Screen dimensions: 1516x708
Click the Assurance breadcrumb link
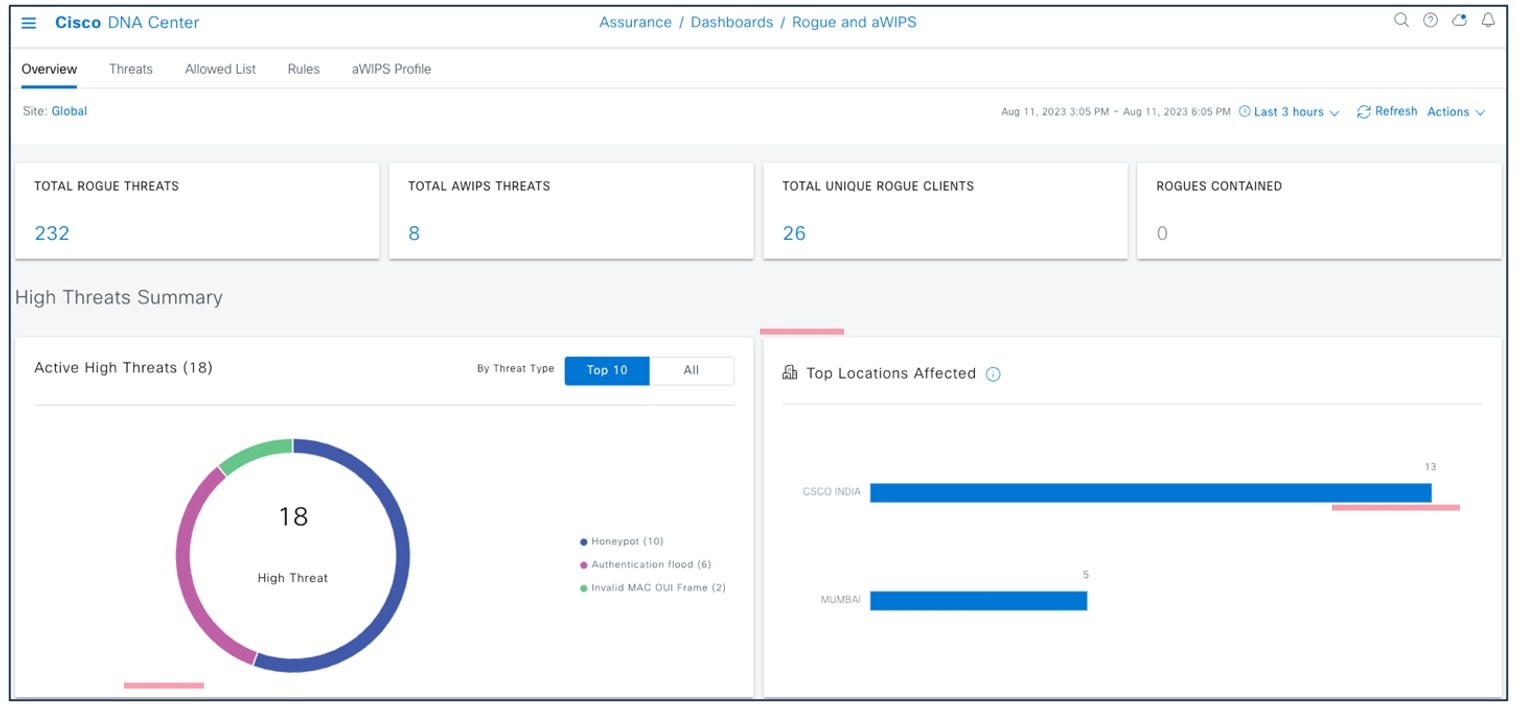click(x=635, y=22)
